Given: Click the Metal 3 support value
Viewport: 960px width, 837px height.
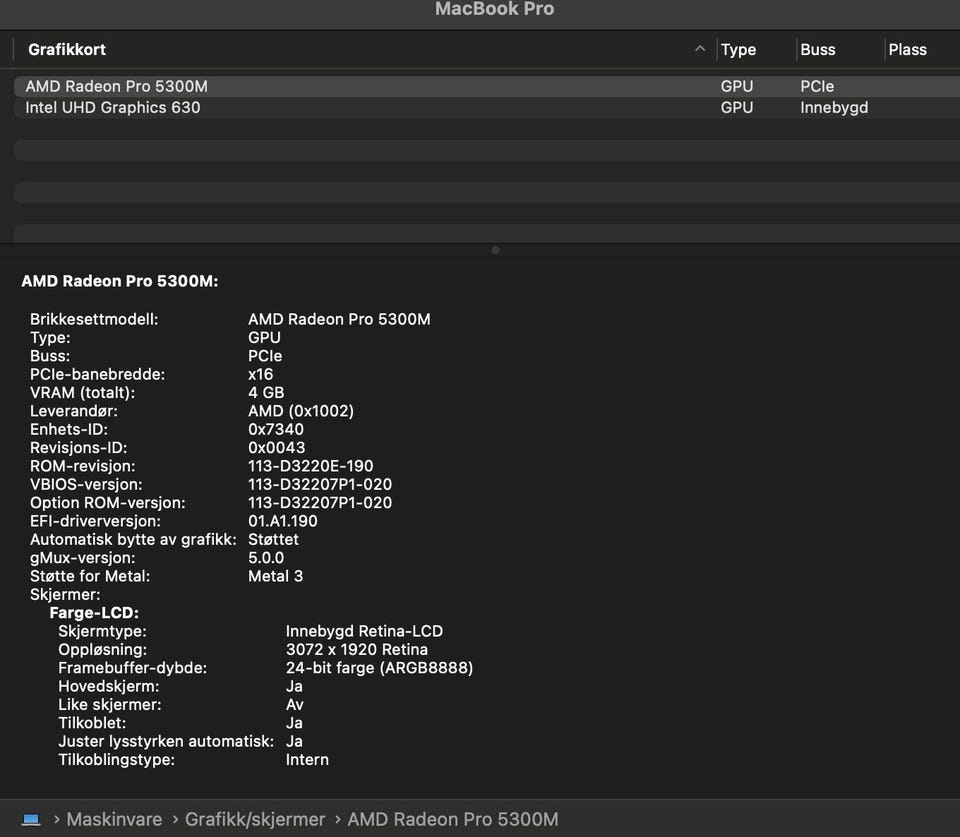Looking at the screenshot, I should coord(275,576).
